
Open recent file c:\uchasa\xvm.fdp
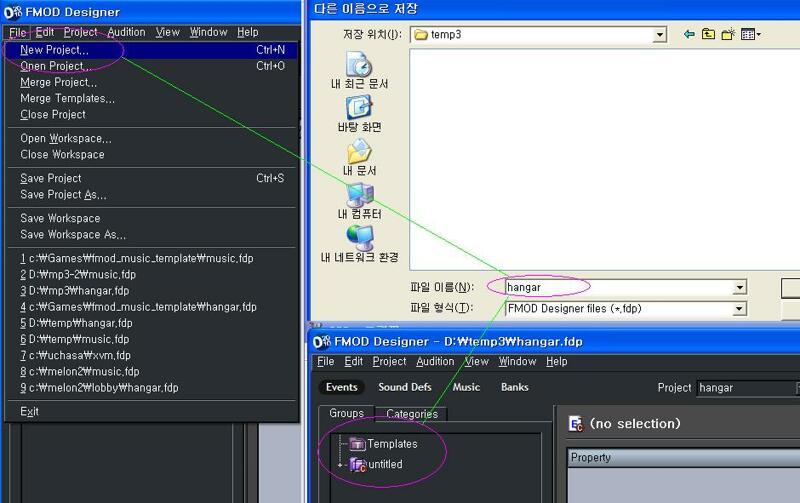point(152,356)
